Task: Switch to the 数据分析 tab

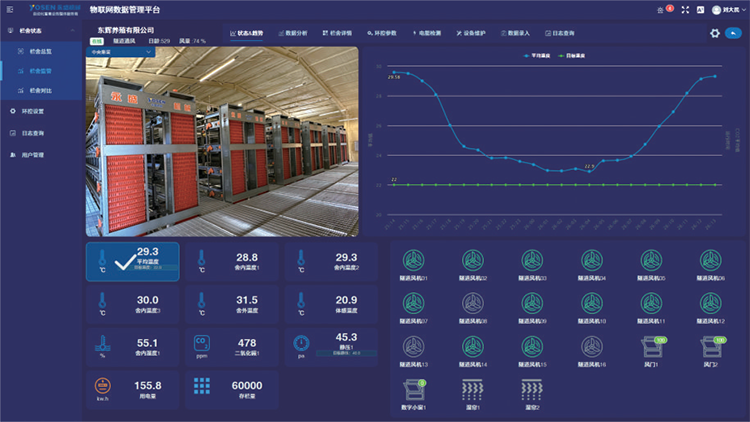Action: click(x=295, y=33)
